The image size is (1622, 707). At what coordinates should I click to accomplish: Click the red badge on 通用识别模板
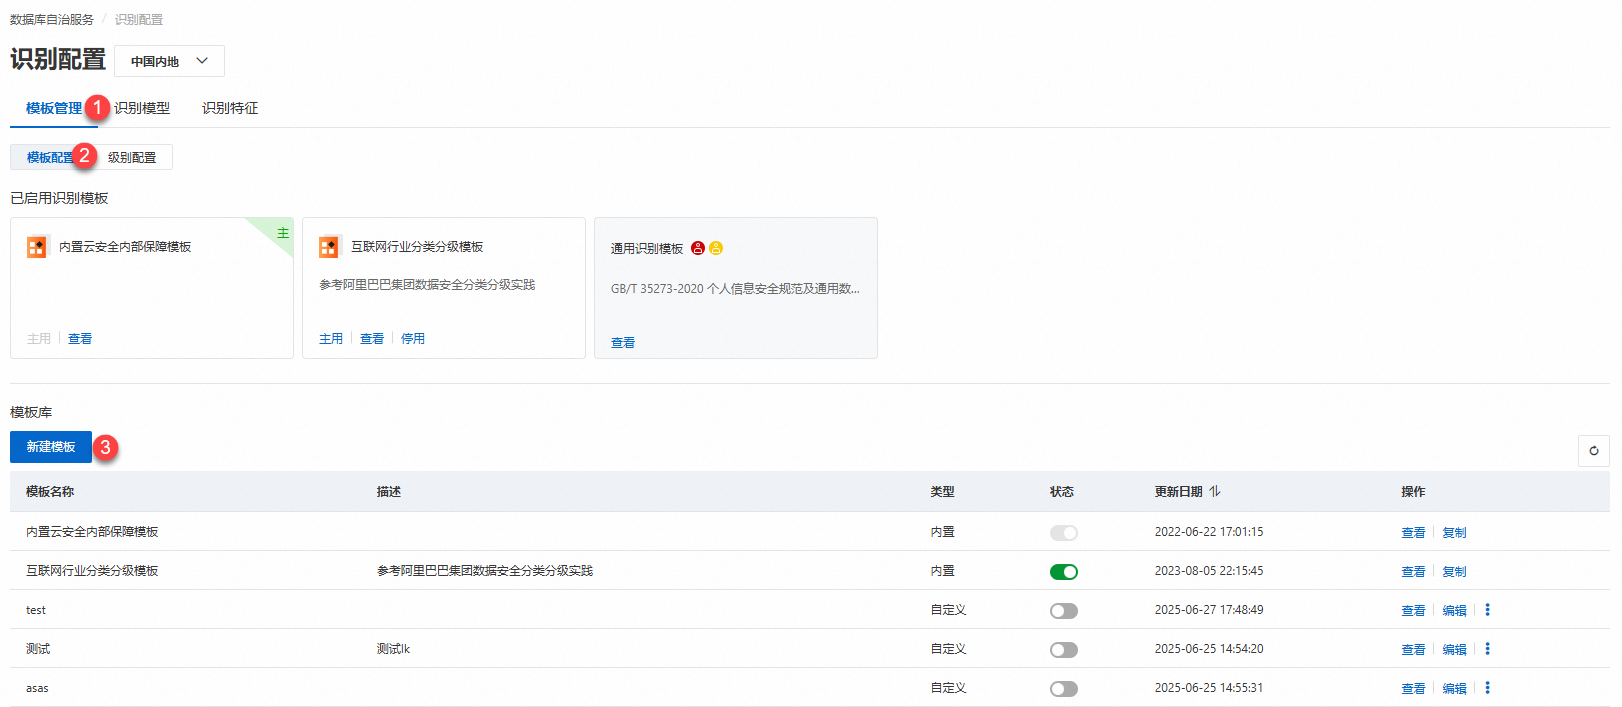pyautogui.click(x=698, y=248)
